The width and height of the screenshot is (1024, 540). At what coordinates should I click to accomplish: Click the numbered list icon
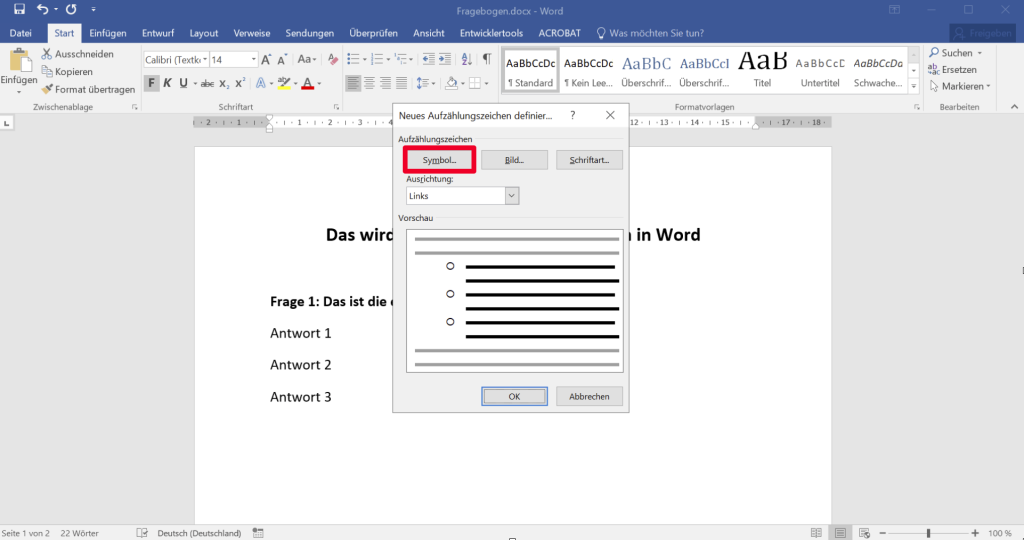point(377,59)
